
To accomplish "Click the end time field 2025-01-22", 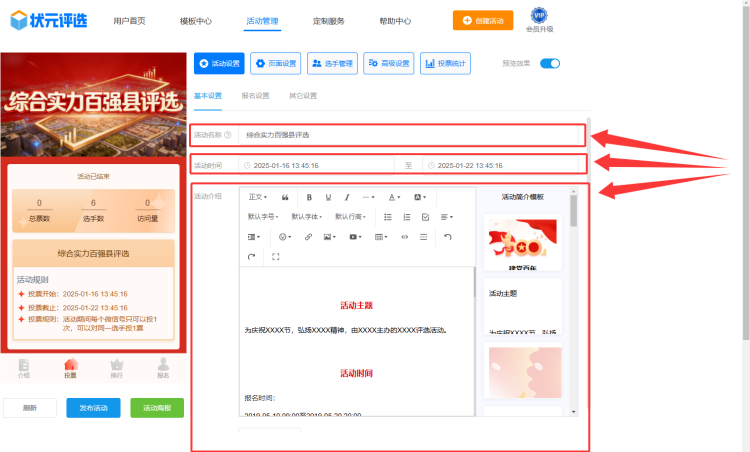I will 500,165.
